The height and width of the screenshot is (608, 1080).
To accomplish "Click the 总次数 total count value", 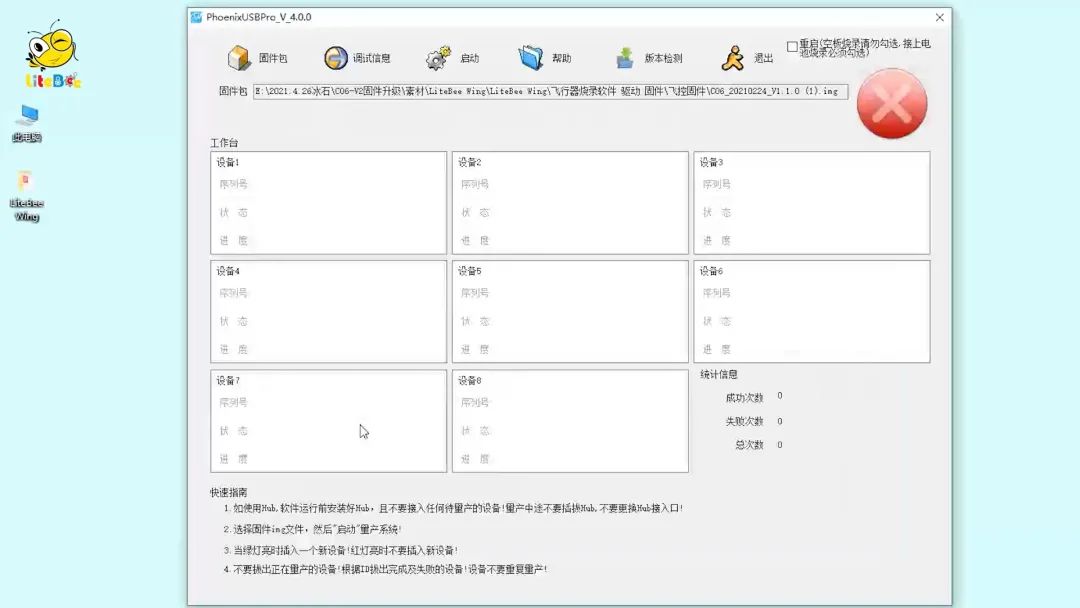I will 780,445.
